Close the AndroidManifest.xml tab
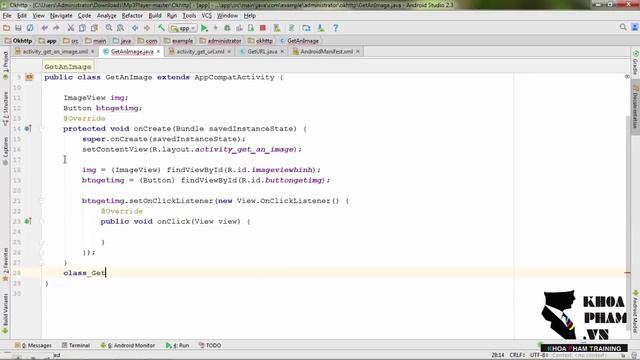 358,51
